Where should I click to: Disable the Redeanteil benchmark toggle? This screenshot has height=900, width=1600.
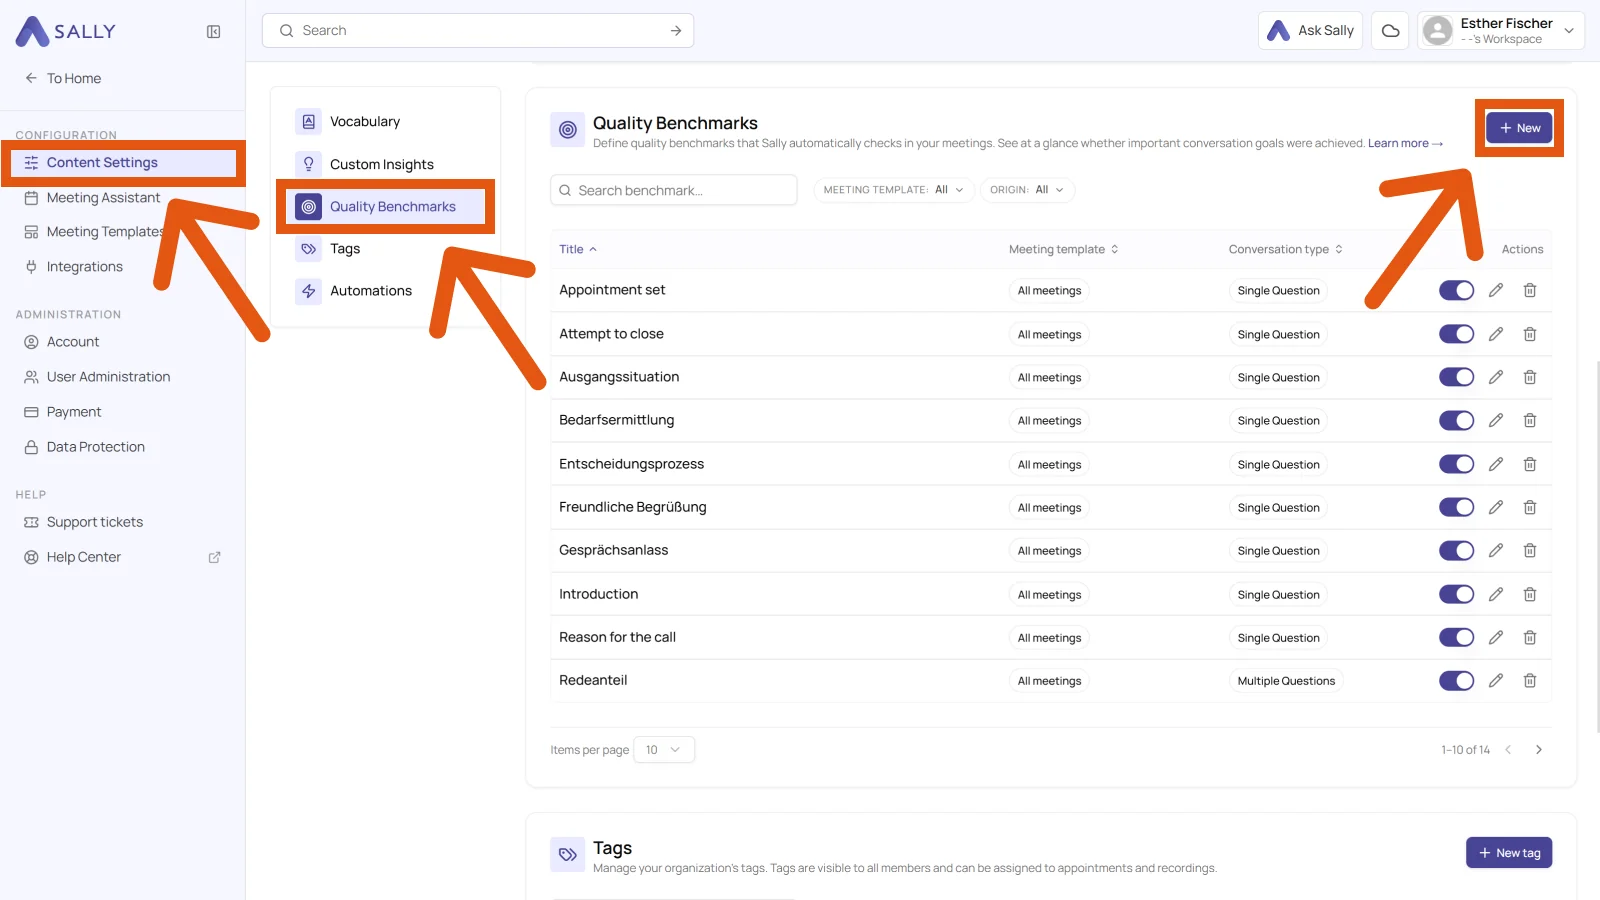click(1456, 680)
